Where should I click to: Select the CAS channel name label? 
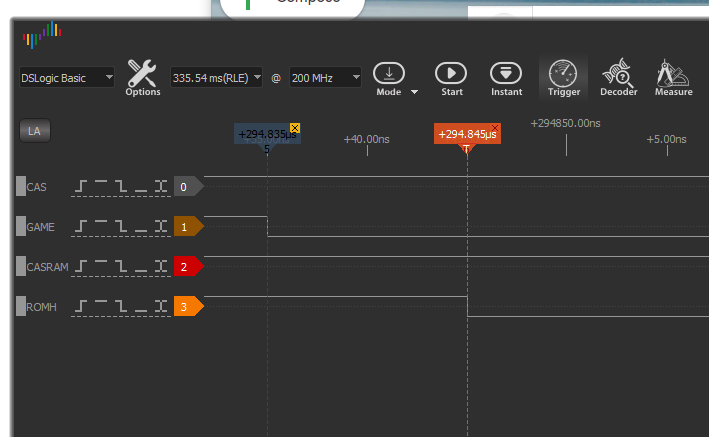coord(36,187)
